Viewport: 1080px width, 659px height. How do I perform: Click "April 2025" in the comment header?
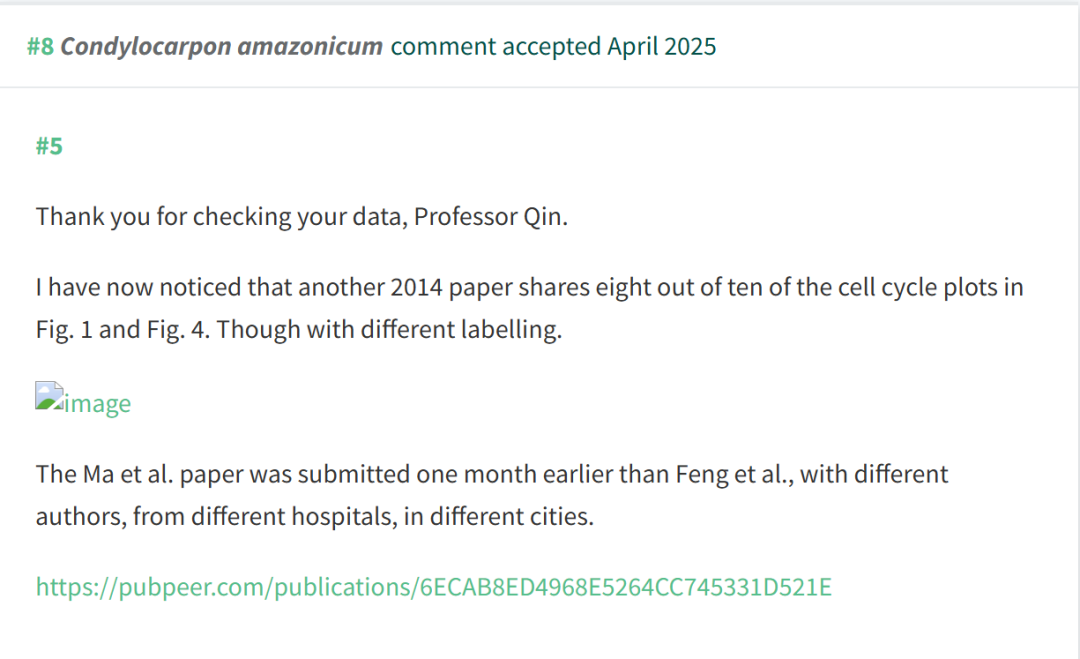click(x=661, y=46)
